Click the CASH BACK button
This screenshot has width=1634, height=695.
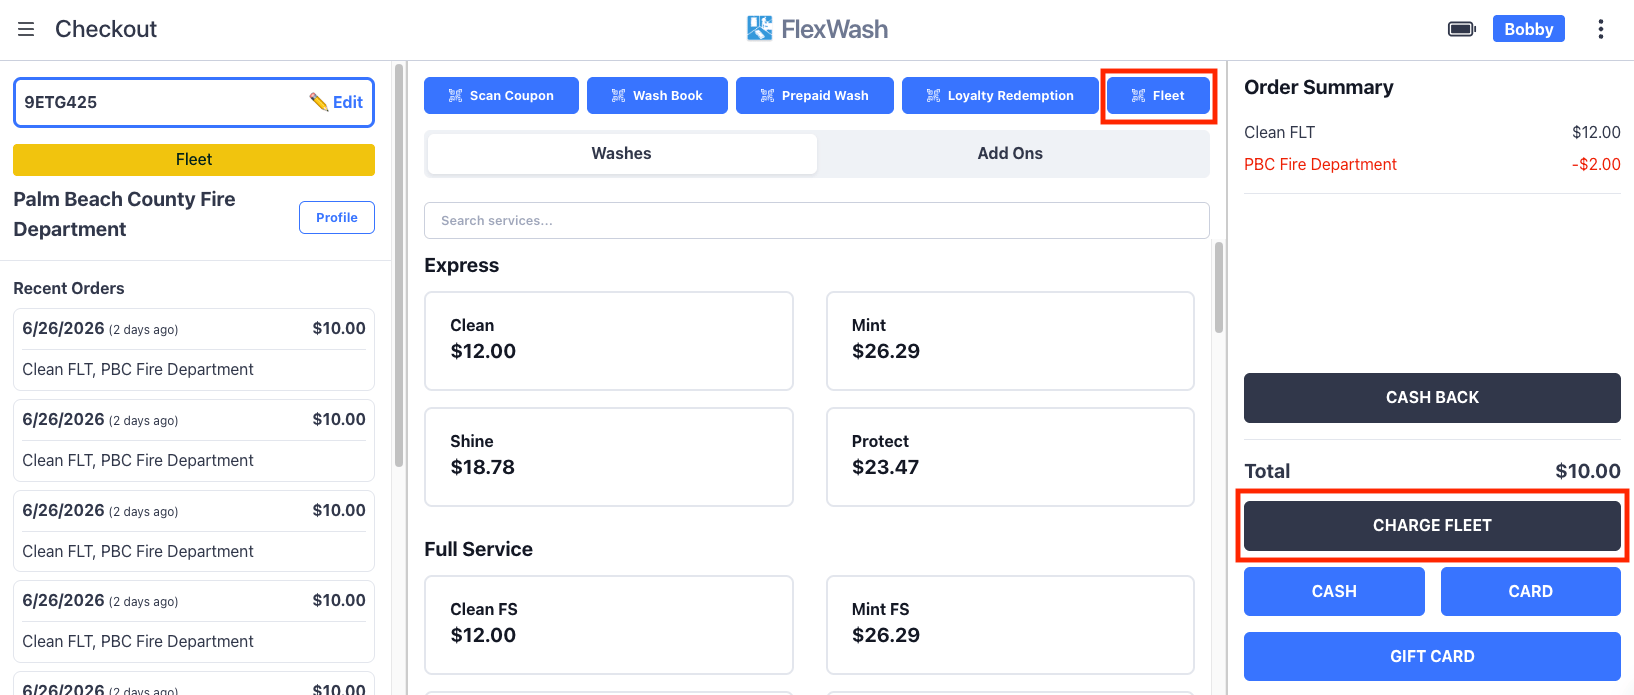click(x=1432, y=398)
